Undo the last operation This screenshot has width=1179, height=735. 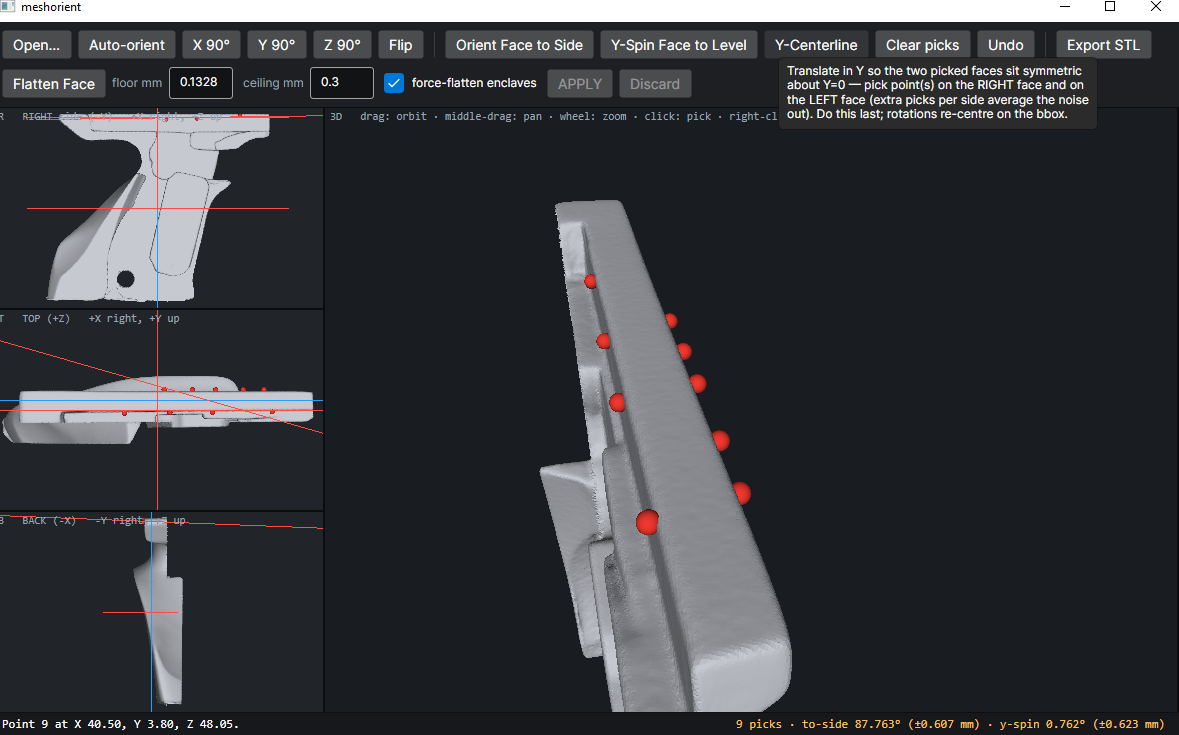tap(1005, 45)
